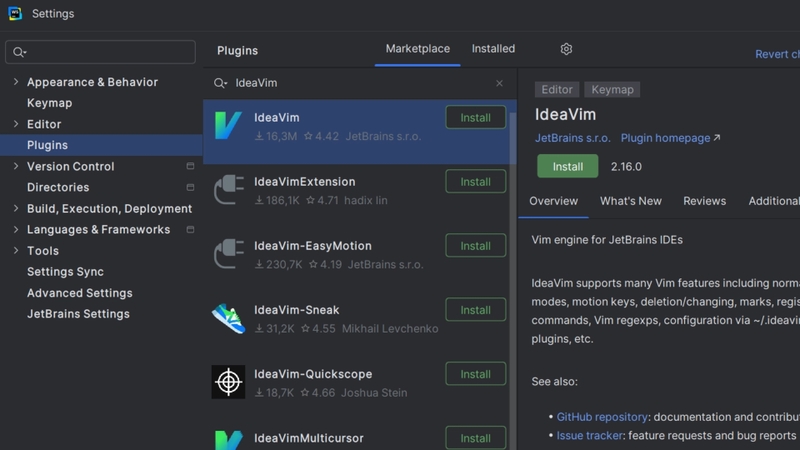The image size is (800, 450).
Task: Click the IdeaVimExtension plug icon
Action: [x=228, y=190]
